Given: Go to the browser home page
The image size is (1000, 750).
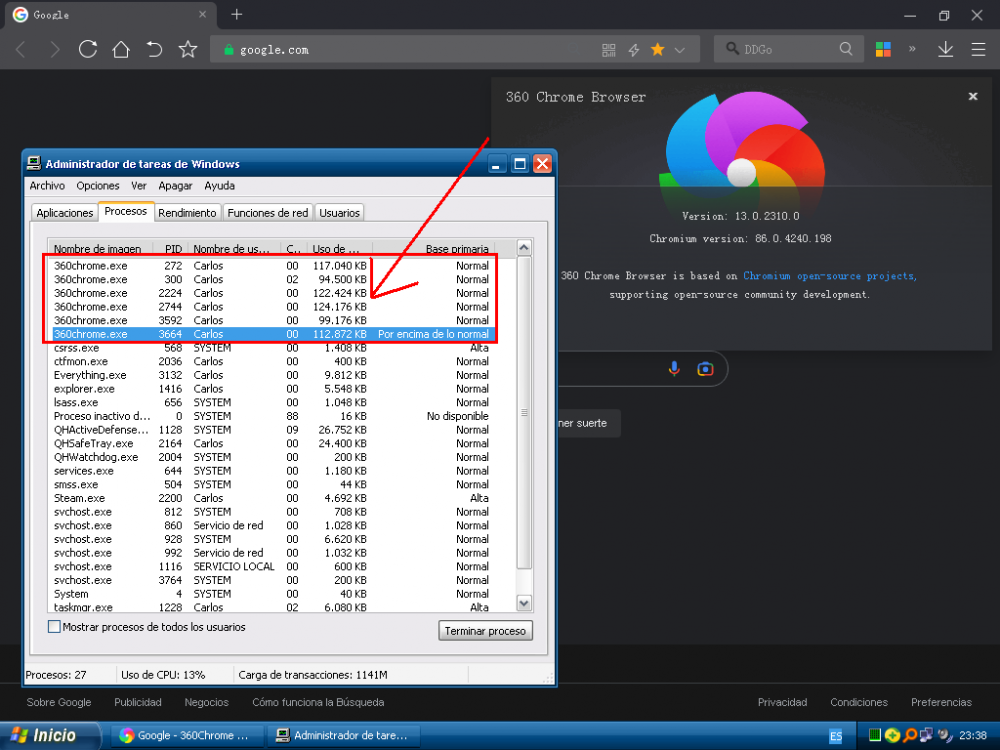Looking at the screenshot, I should point(121,49).
